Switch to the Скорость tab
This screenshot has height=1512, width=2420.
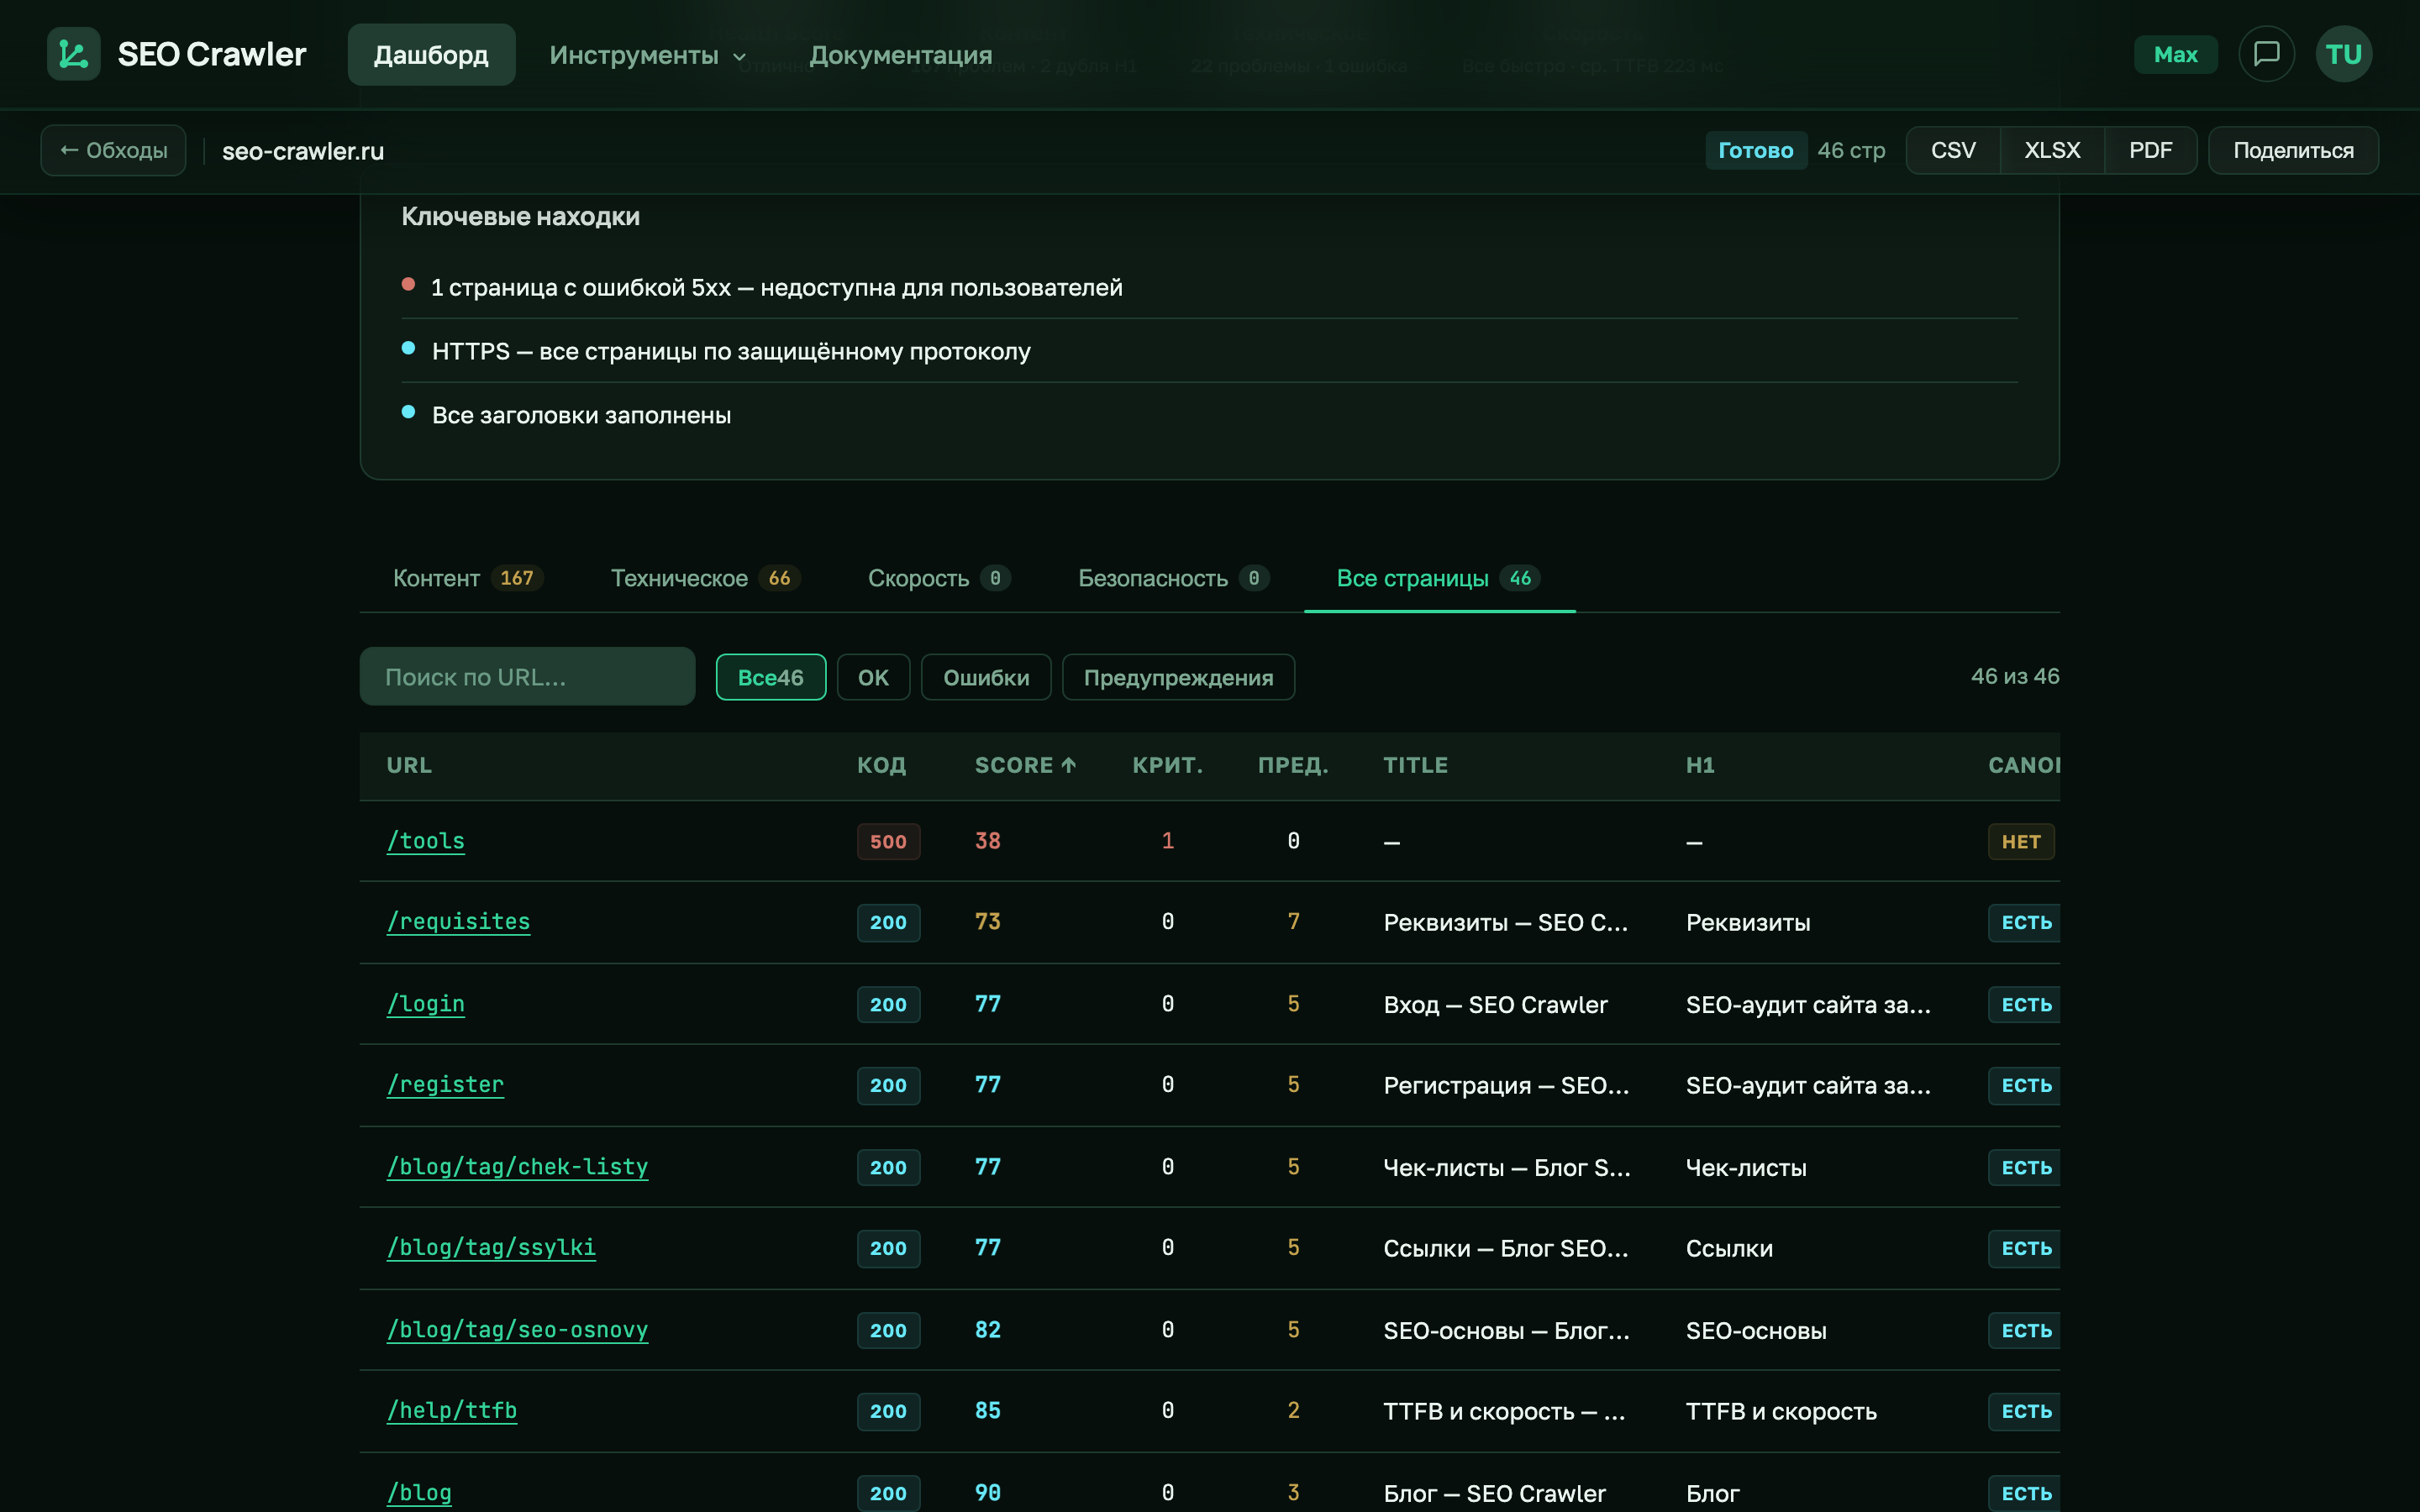[939, 578]
